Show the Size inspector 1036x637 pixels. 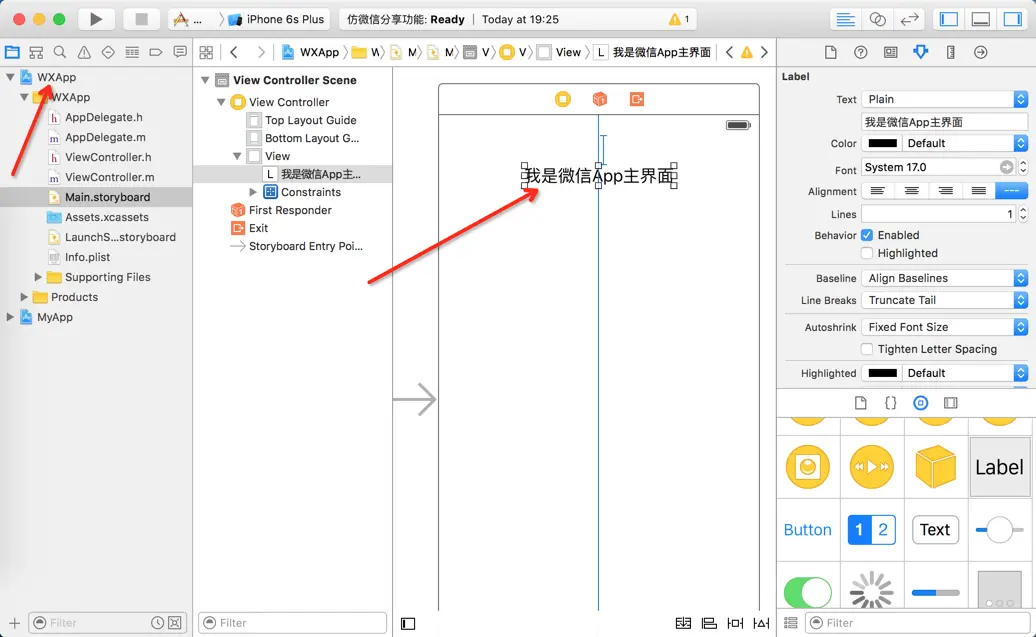[950, 52]
